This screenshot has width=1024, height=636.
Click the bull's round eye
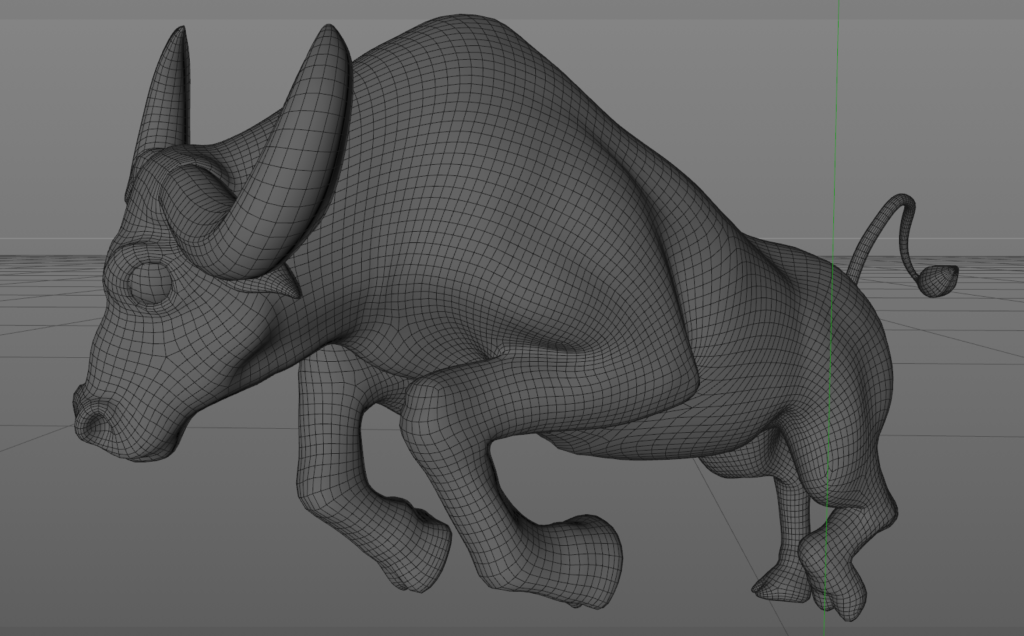(151, 280)
